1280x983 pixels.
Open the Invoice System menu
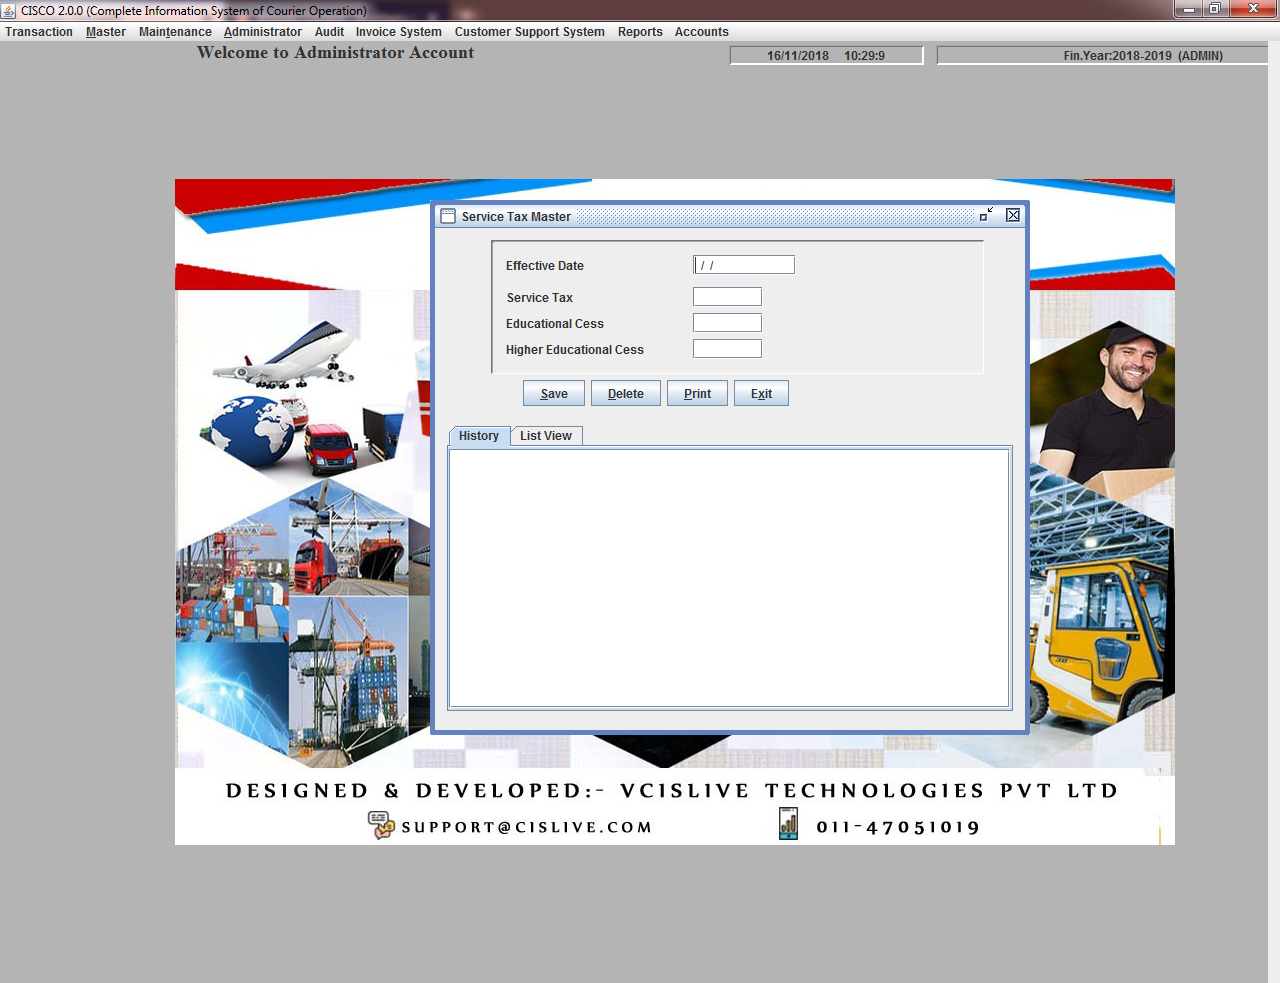399,32
